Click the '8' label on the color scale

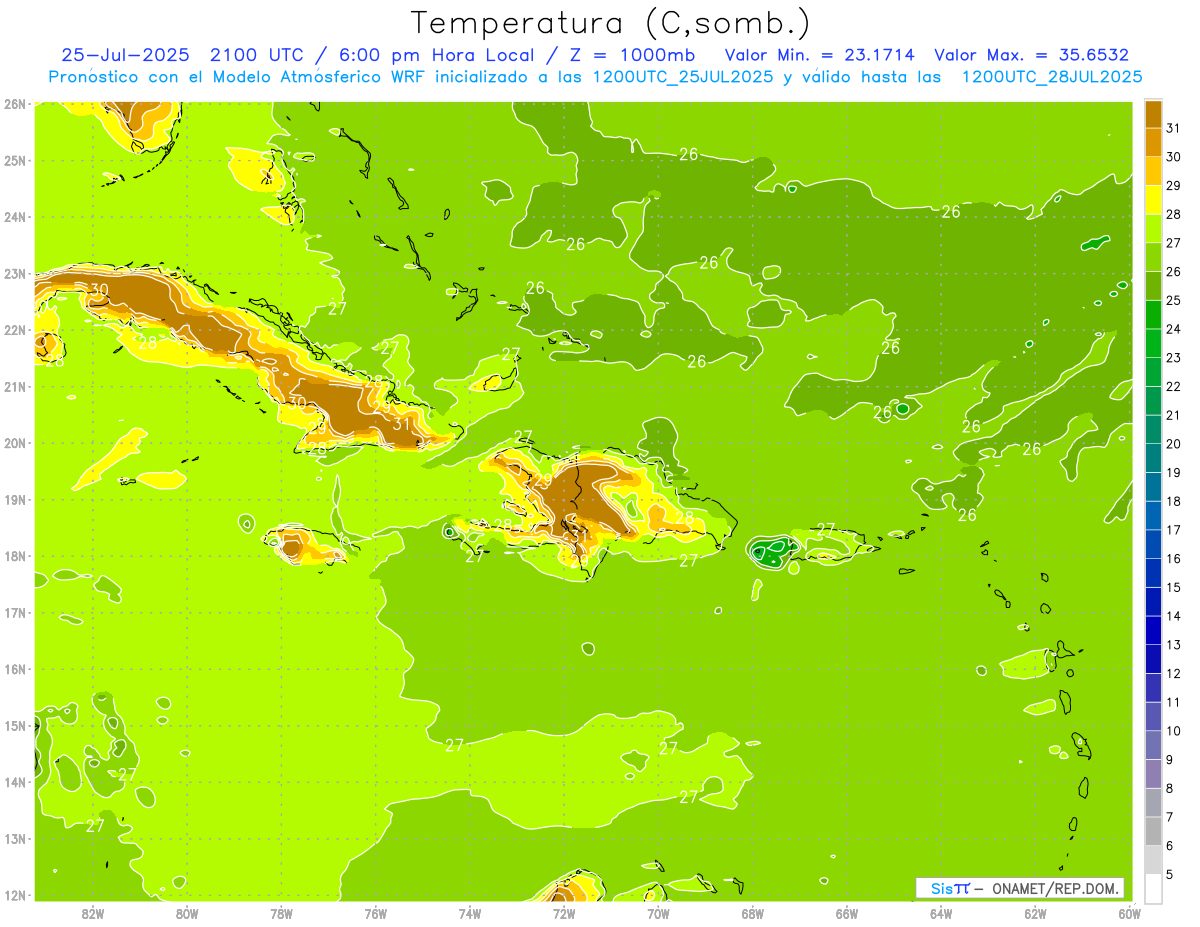[x=1171, y=788]
